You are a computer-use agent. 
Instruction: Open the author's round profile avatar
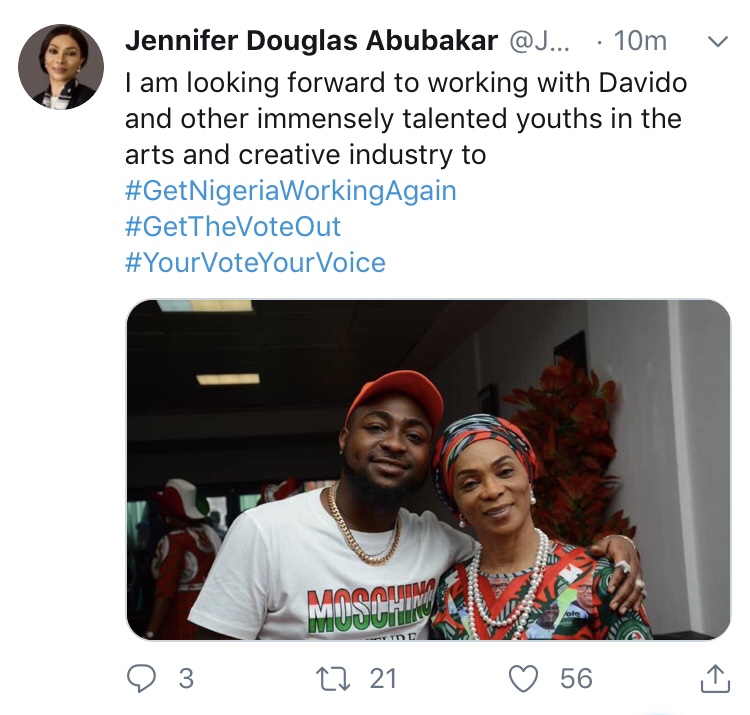pos(61,67)
